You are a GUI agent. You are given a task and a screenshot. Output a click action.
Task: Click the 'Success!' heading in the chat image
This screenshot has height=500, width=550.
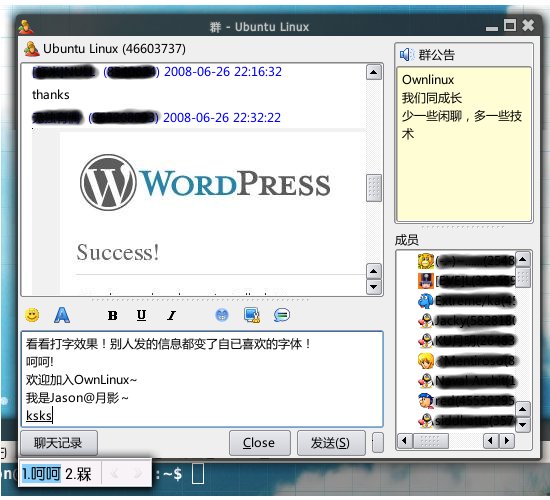click(118, 252)
